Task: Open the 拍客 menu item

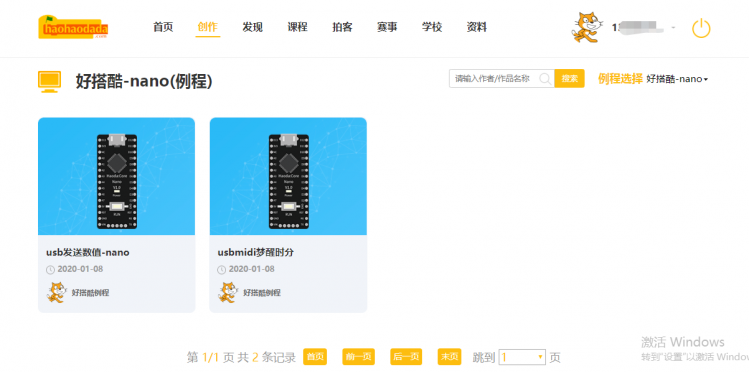Action: 342,27
